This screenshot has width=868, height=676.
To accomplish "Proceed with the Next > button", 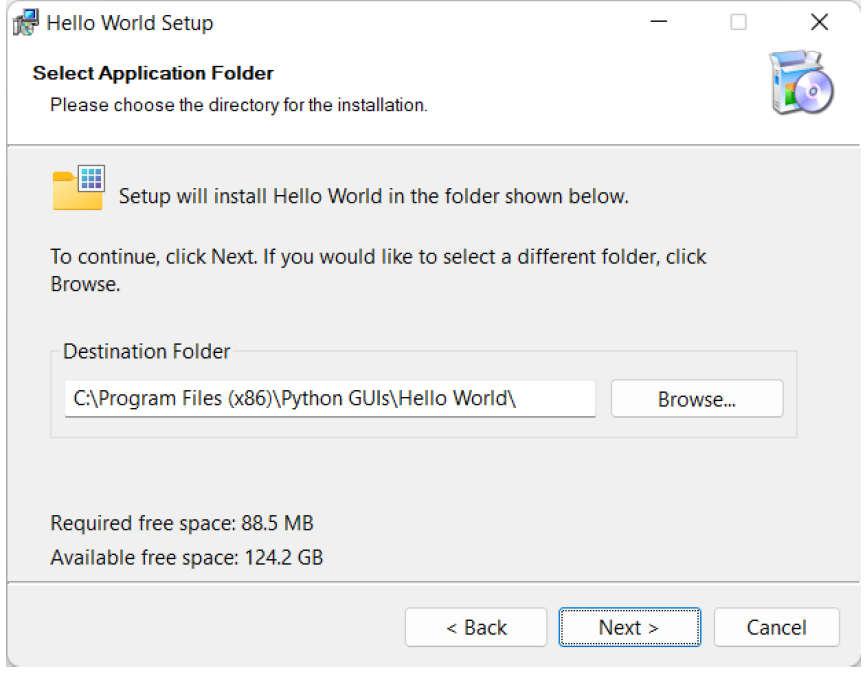I will point(629,627).
